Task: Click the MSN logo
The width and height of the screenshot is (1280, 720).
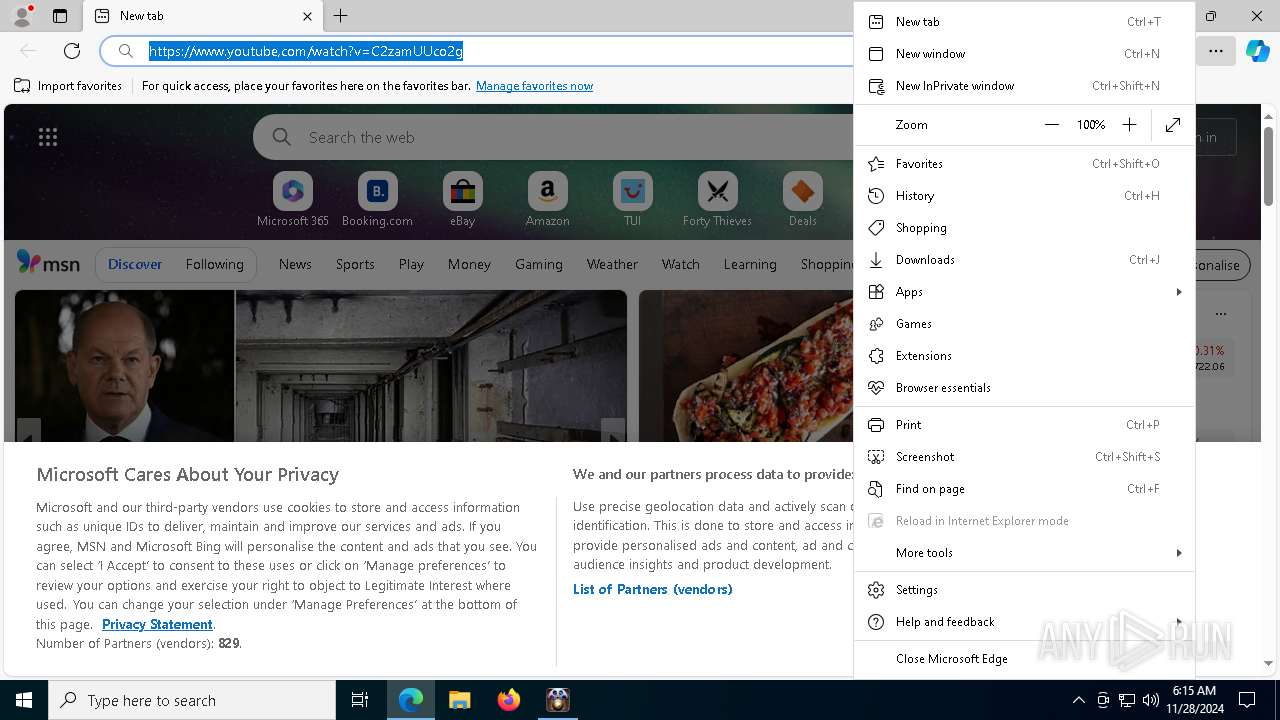Action: pos(48,263)
